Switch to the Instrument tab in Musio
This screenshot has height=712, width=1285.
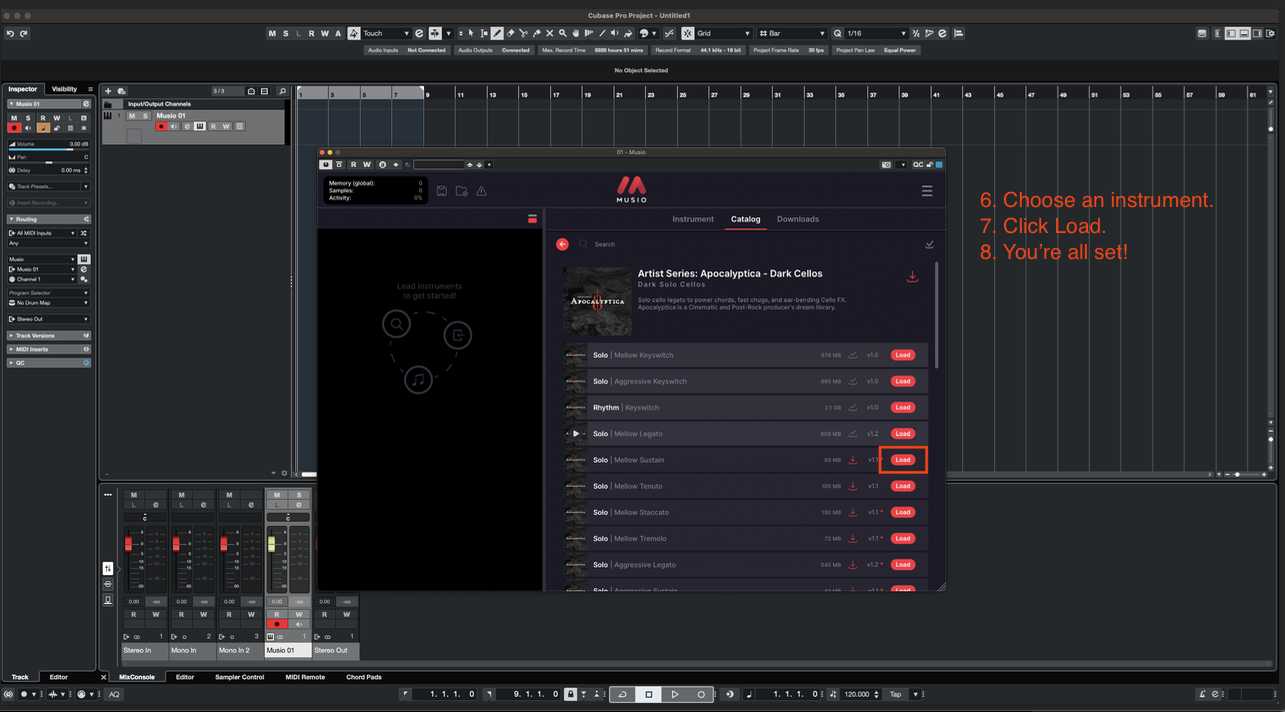693,219
